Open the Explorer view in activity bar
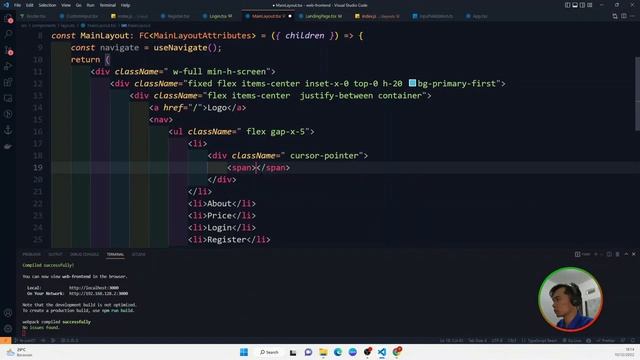The width and height of the screenshot is (640, 360). [x=8, y=19]
